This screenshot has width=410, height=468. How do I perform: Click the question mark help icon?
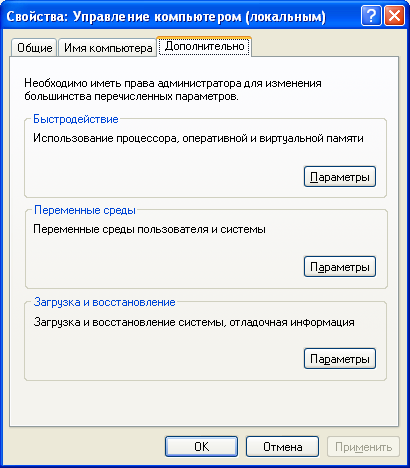pyautogui.click(x=371, y=16)
